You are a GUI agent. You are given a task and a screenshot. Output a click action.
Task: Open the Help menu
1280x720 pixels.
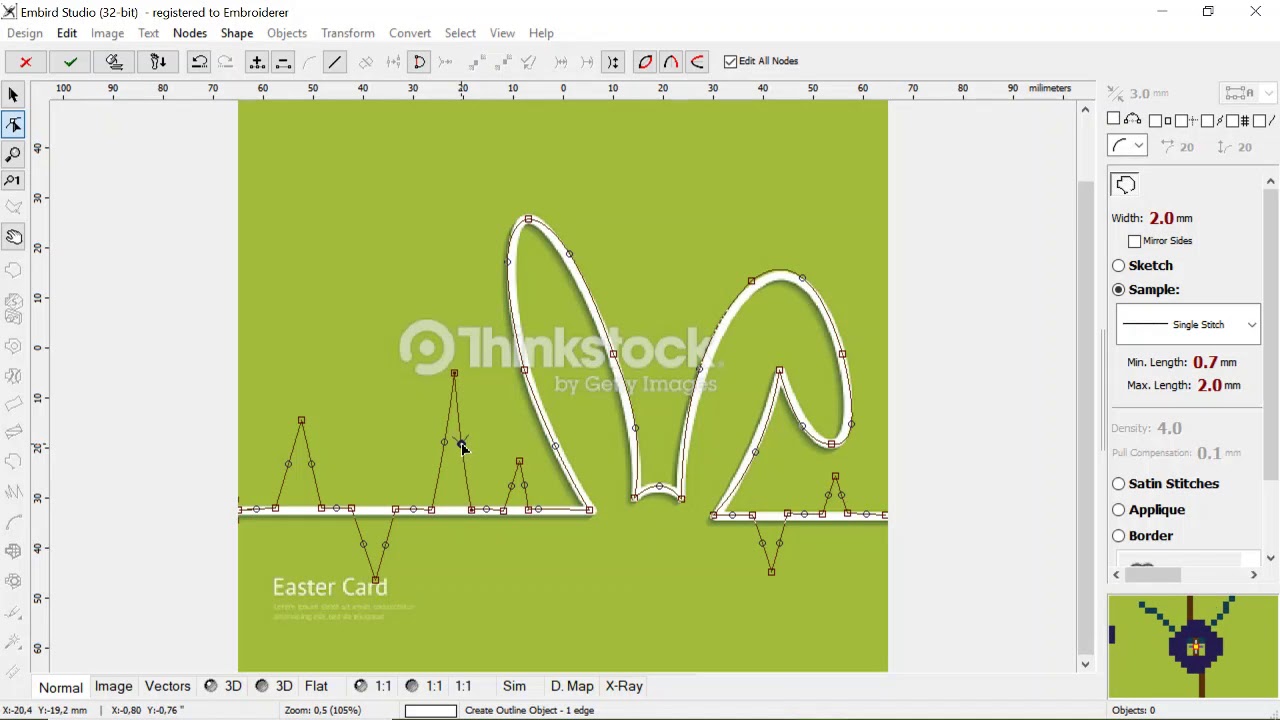point(541,33)
